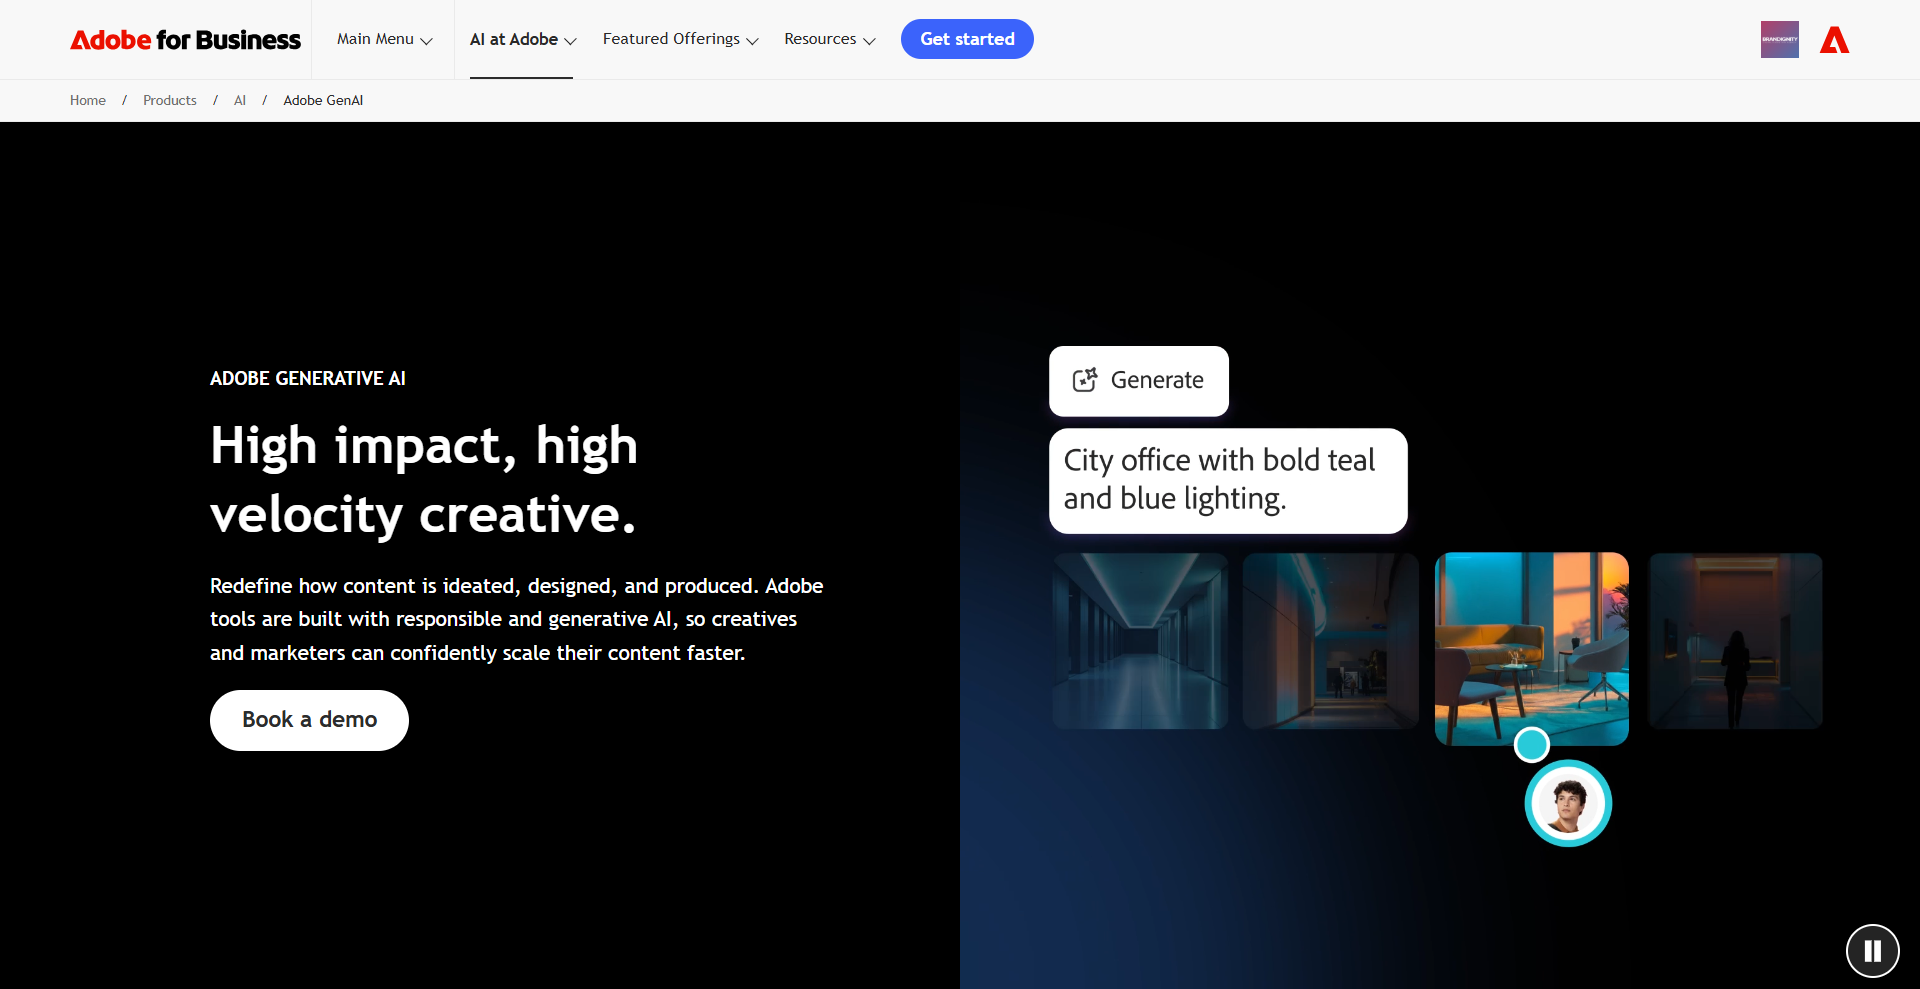Click the ADOBE GENERATIVE AI eyebrow text
This screenshot has width=1920, height=989.
pyautogui.click(x=308, y=379)
